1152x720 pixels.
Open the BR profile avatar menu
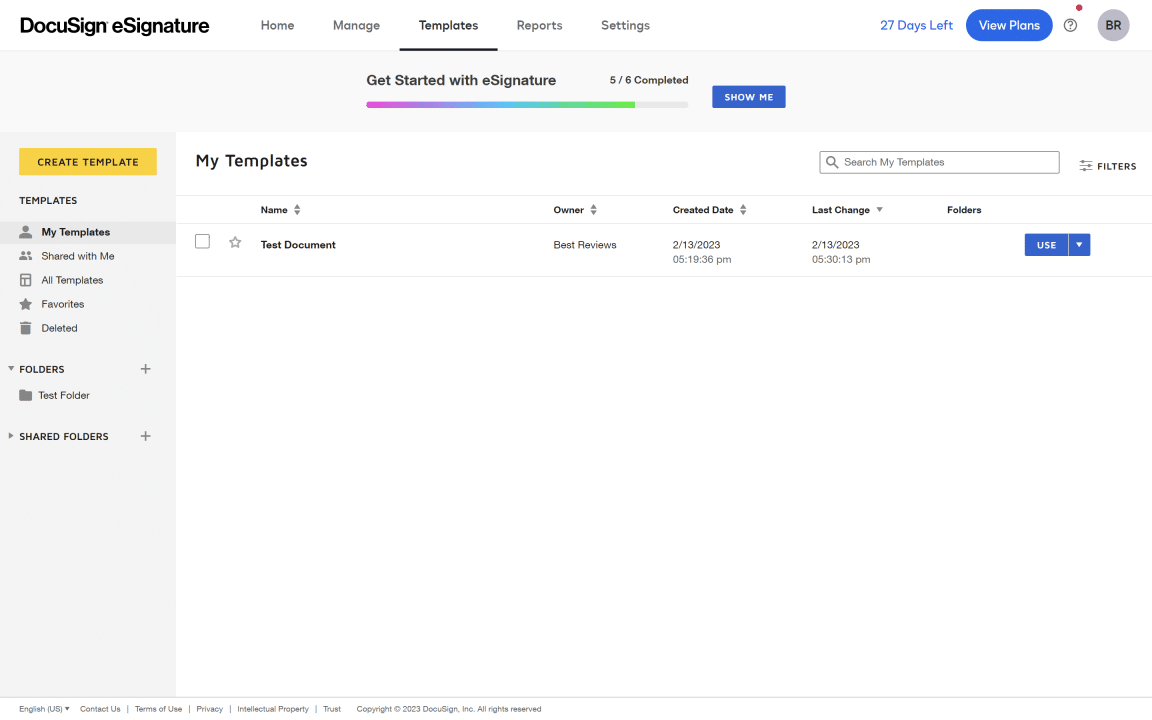coord(1113,25)
